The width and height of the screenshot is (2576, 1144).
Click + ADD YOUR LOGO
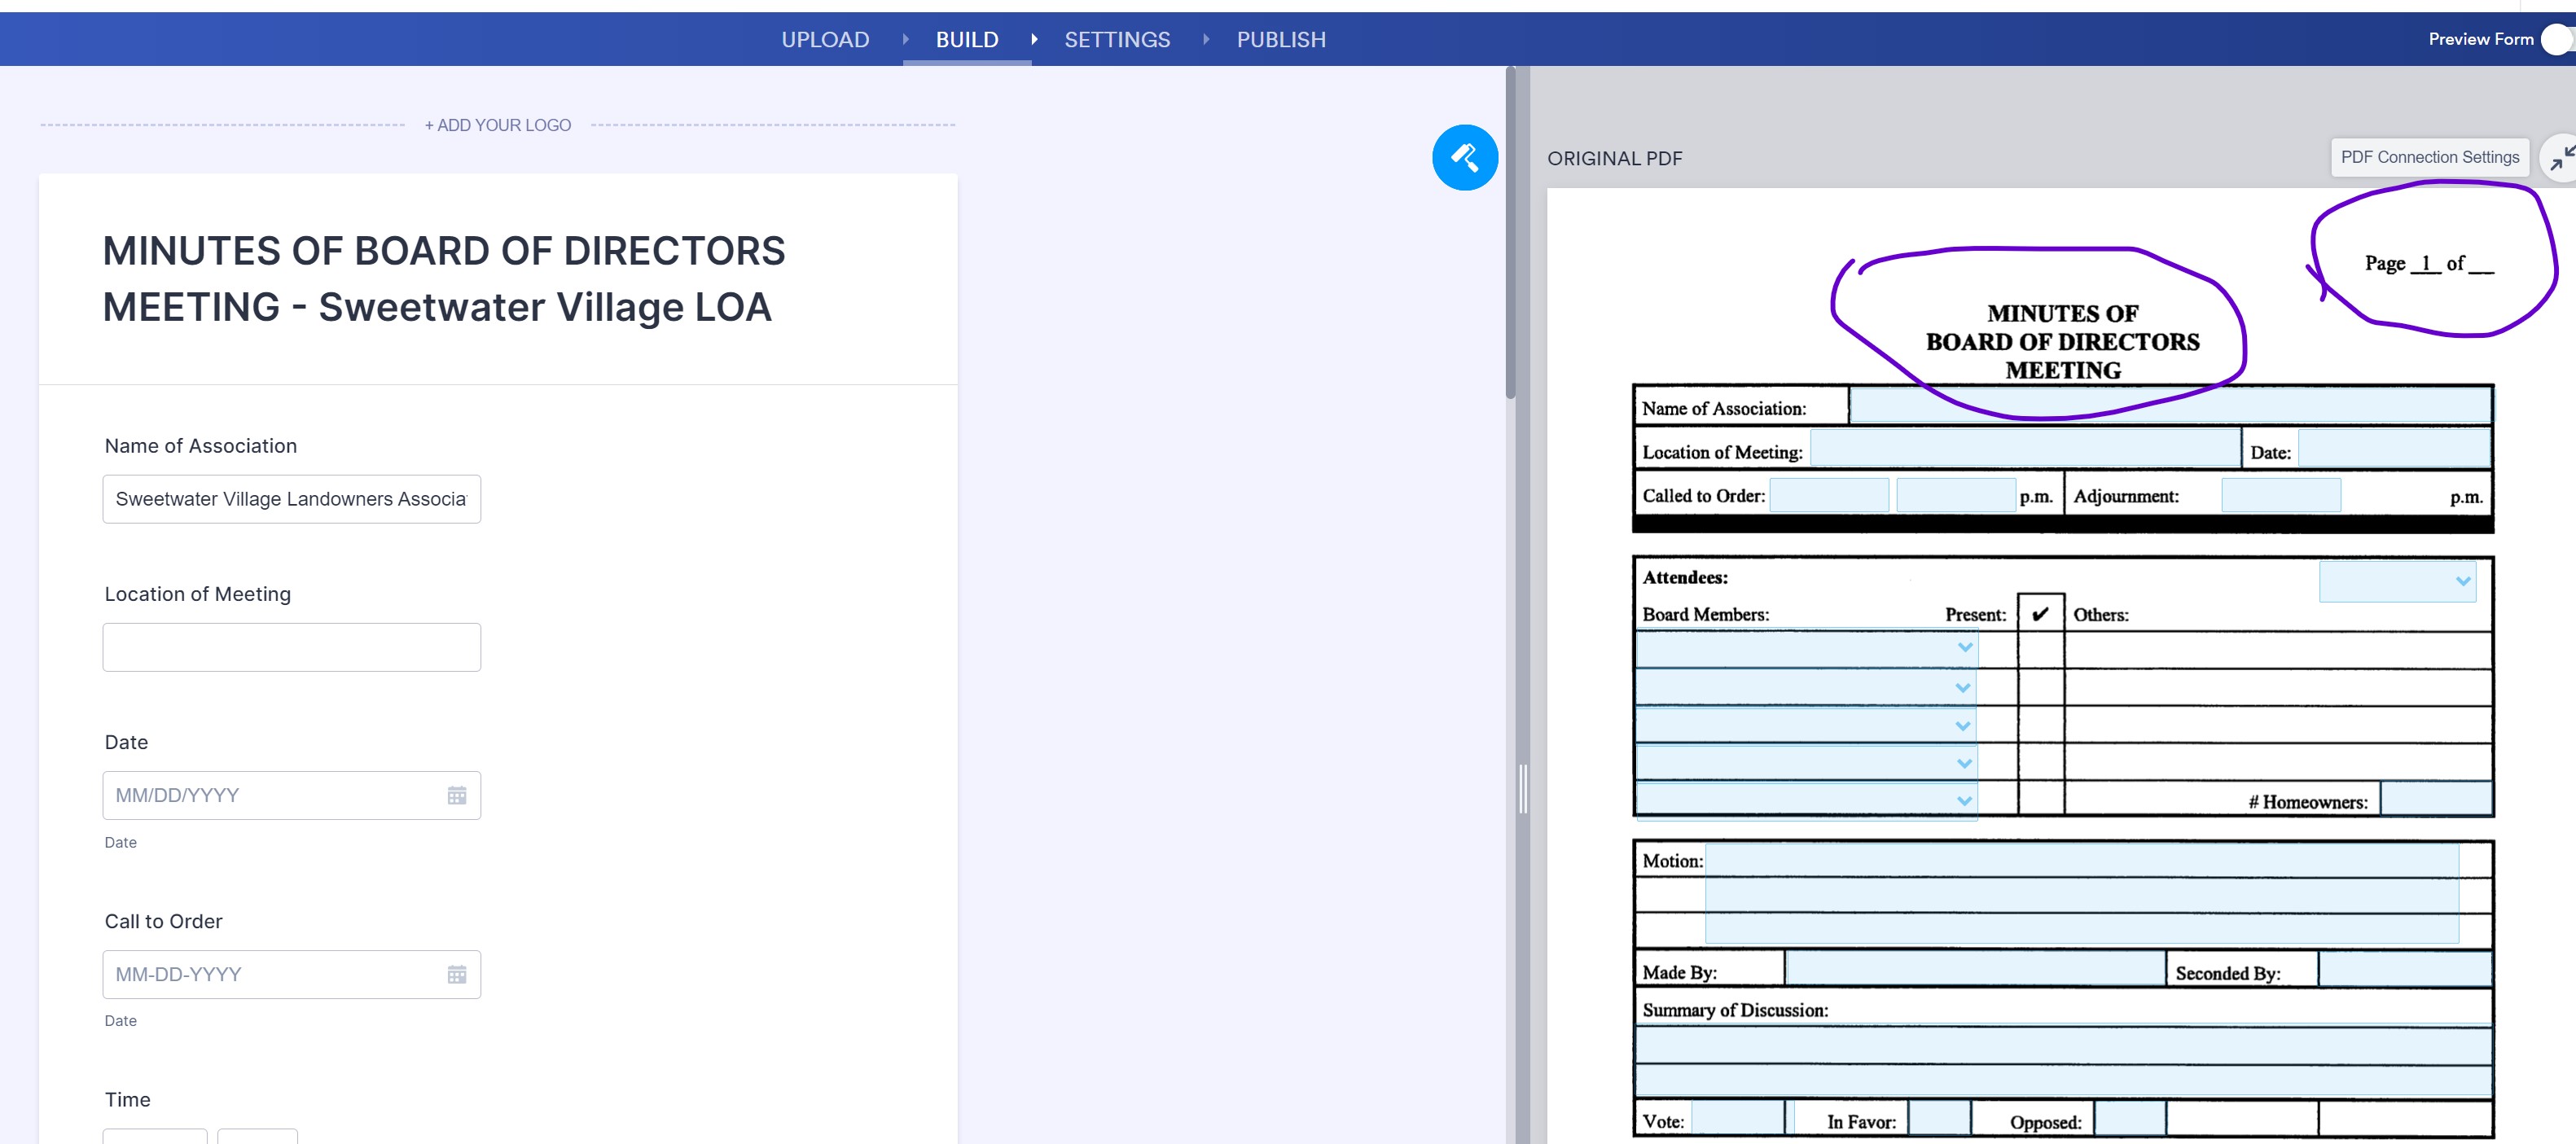pyautogui.click(x=497, y=125)
